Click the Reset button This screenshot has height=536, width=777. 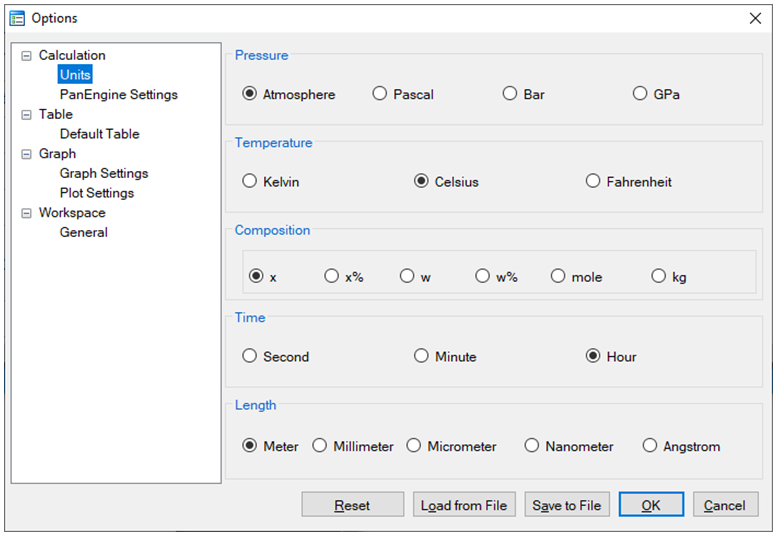pyautogui.click(x=352, y=505)
